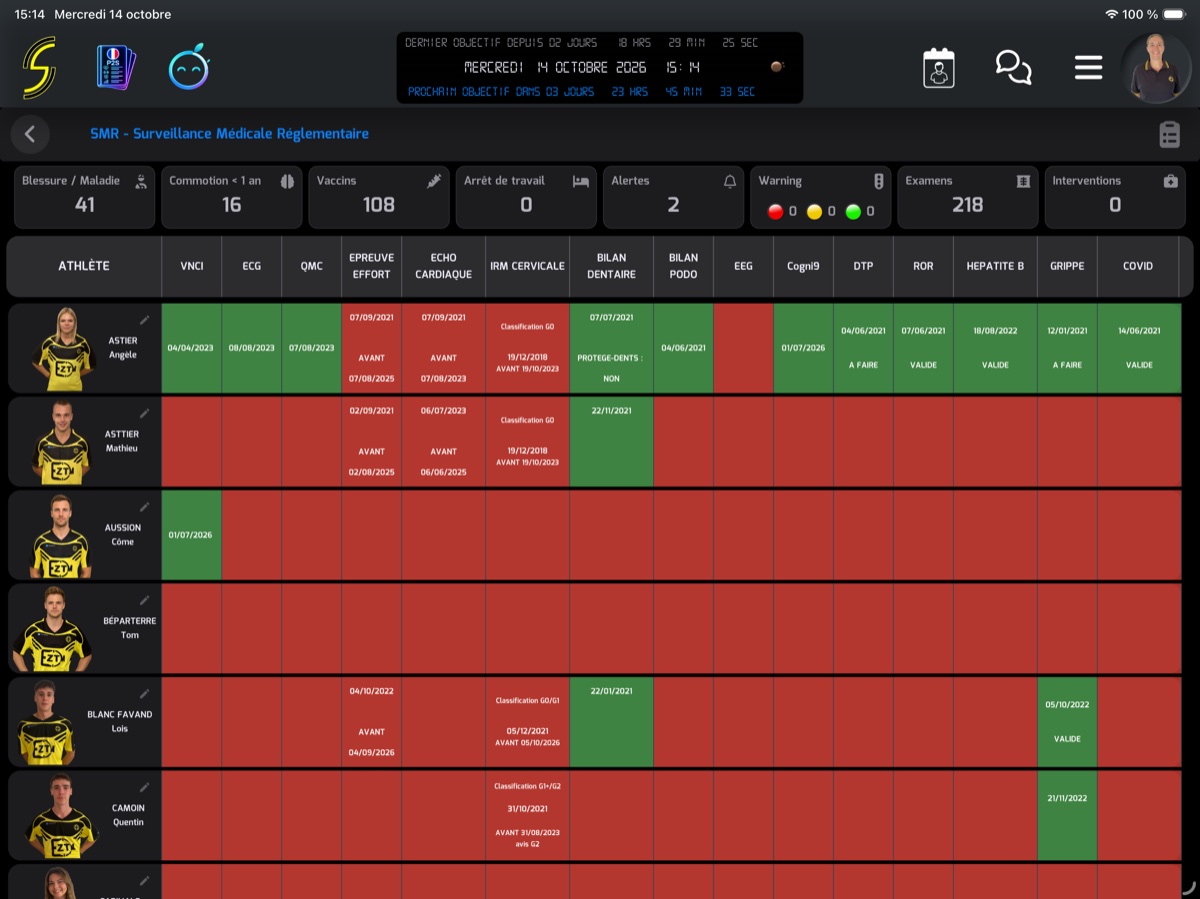Click the VNCI column header
The image size is (1200, 899).
(192, 266)
